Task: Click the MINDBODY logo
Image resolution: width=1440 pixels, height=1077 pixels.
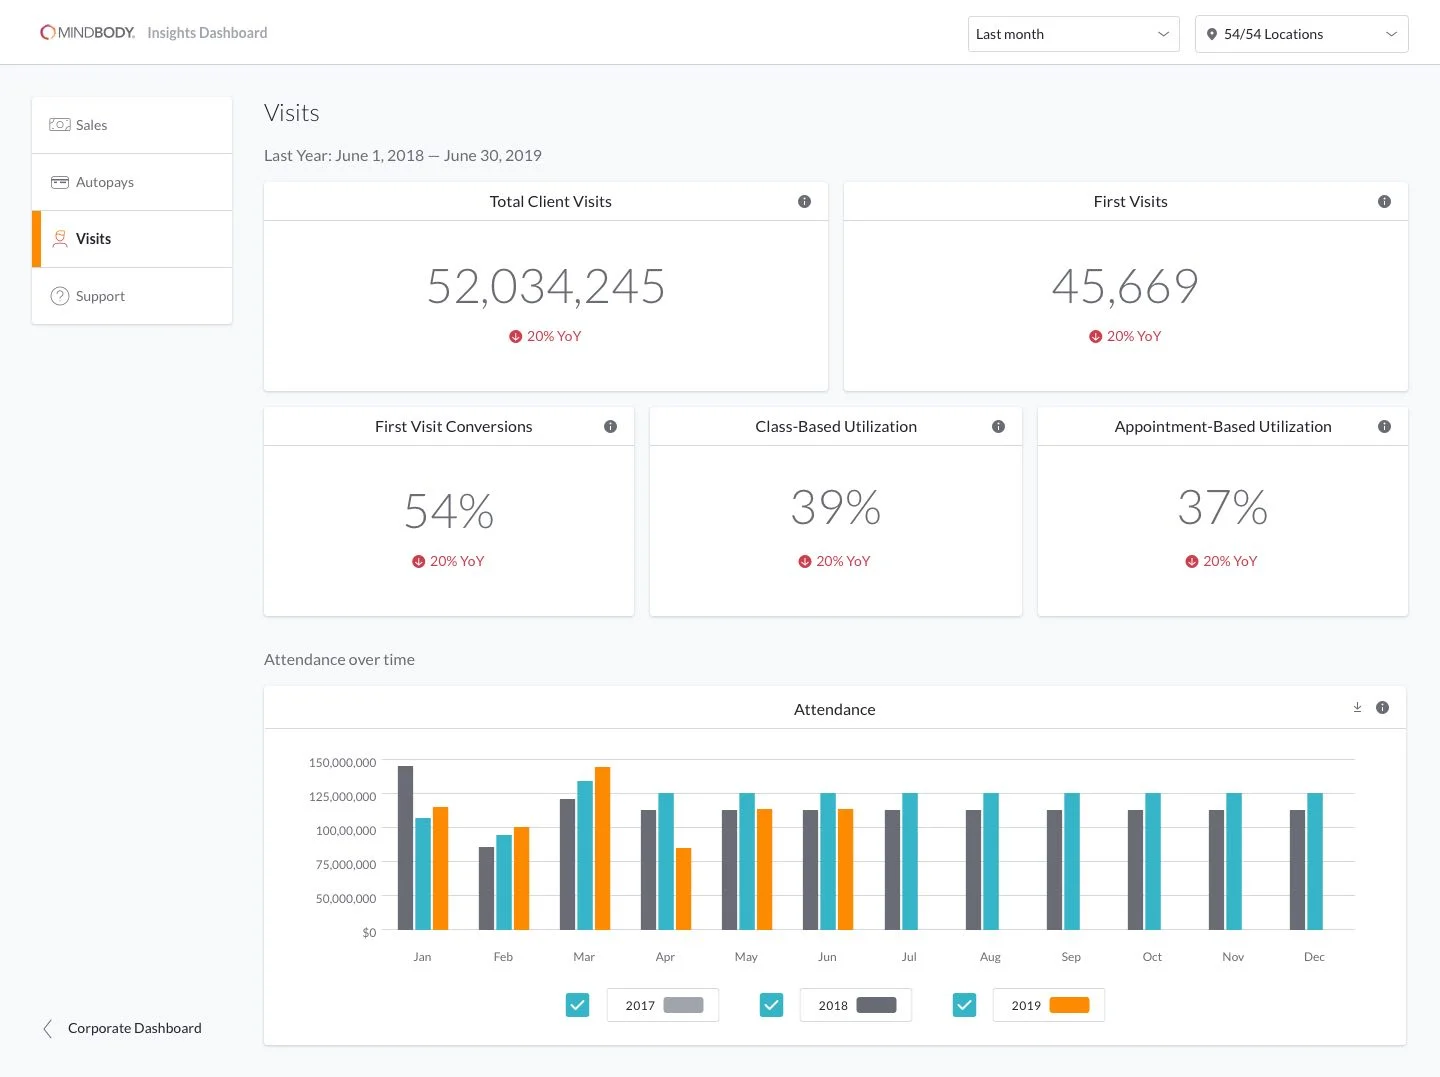Action: pos(87,33)
